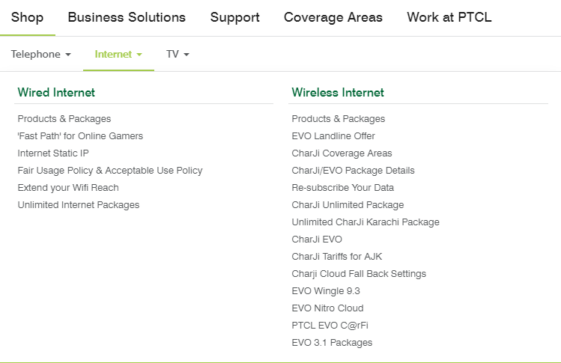
Task: Click Internet Static IP link
Action: click(x=53, y=153)
